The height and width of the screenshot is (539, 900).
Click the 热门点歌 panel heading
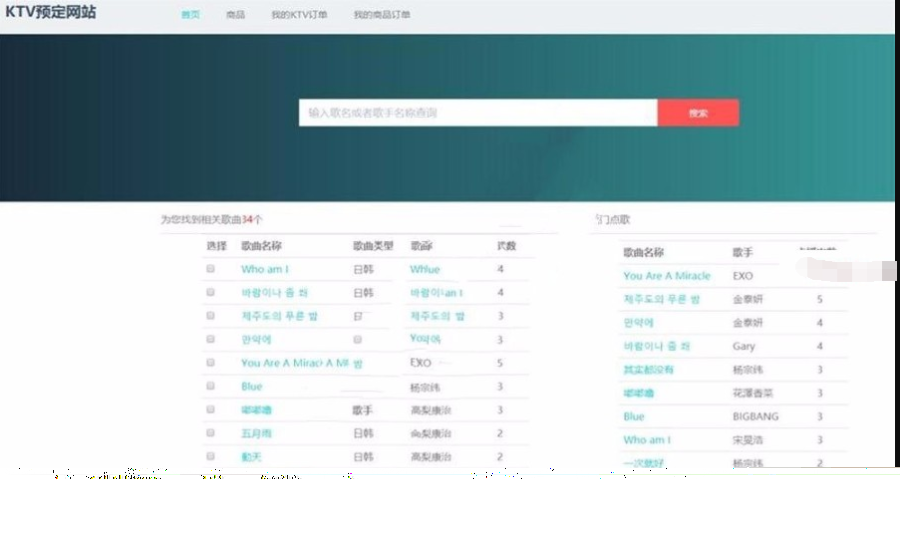tap(612, 219)
